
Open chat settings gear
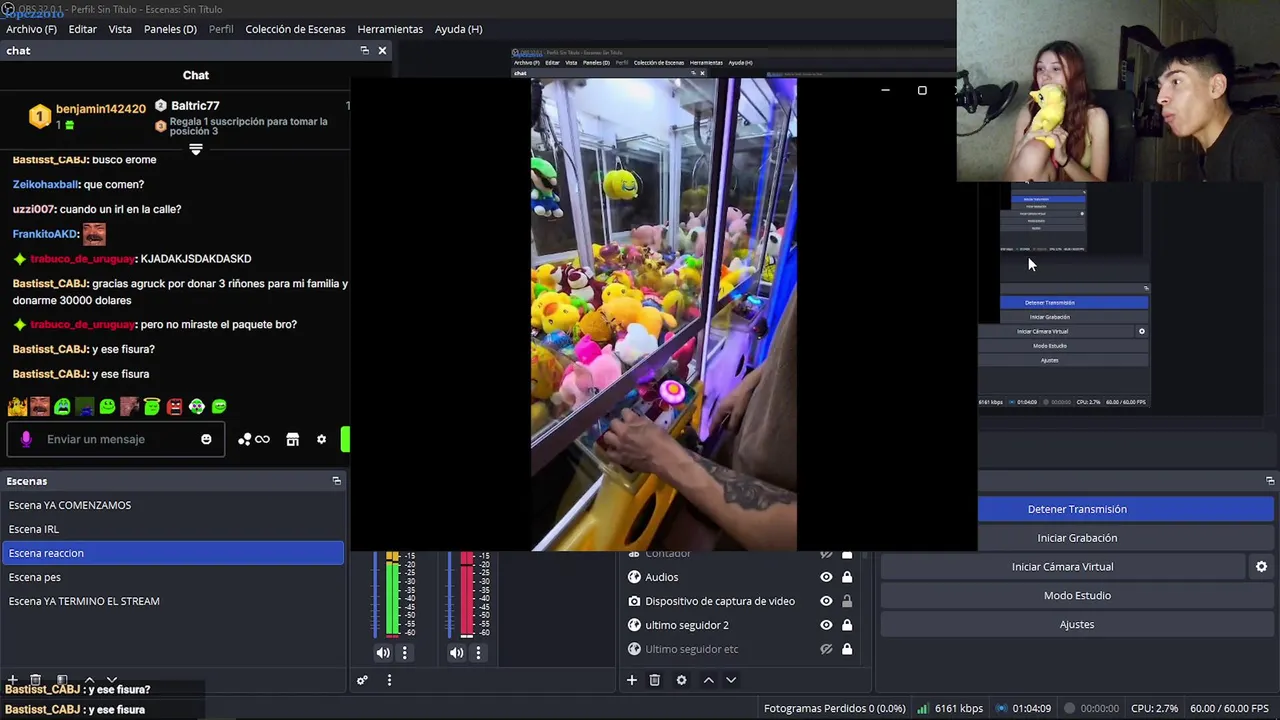pyautogui.click(x=321, y=439)
